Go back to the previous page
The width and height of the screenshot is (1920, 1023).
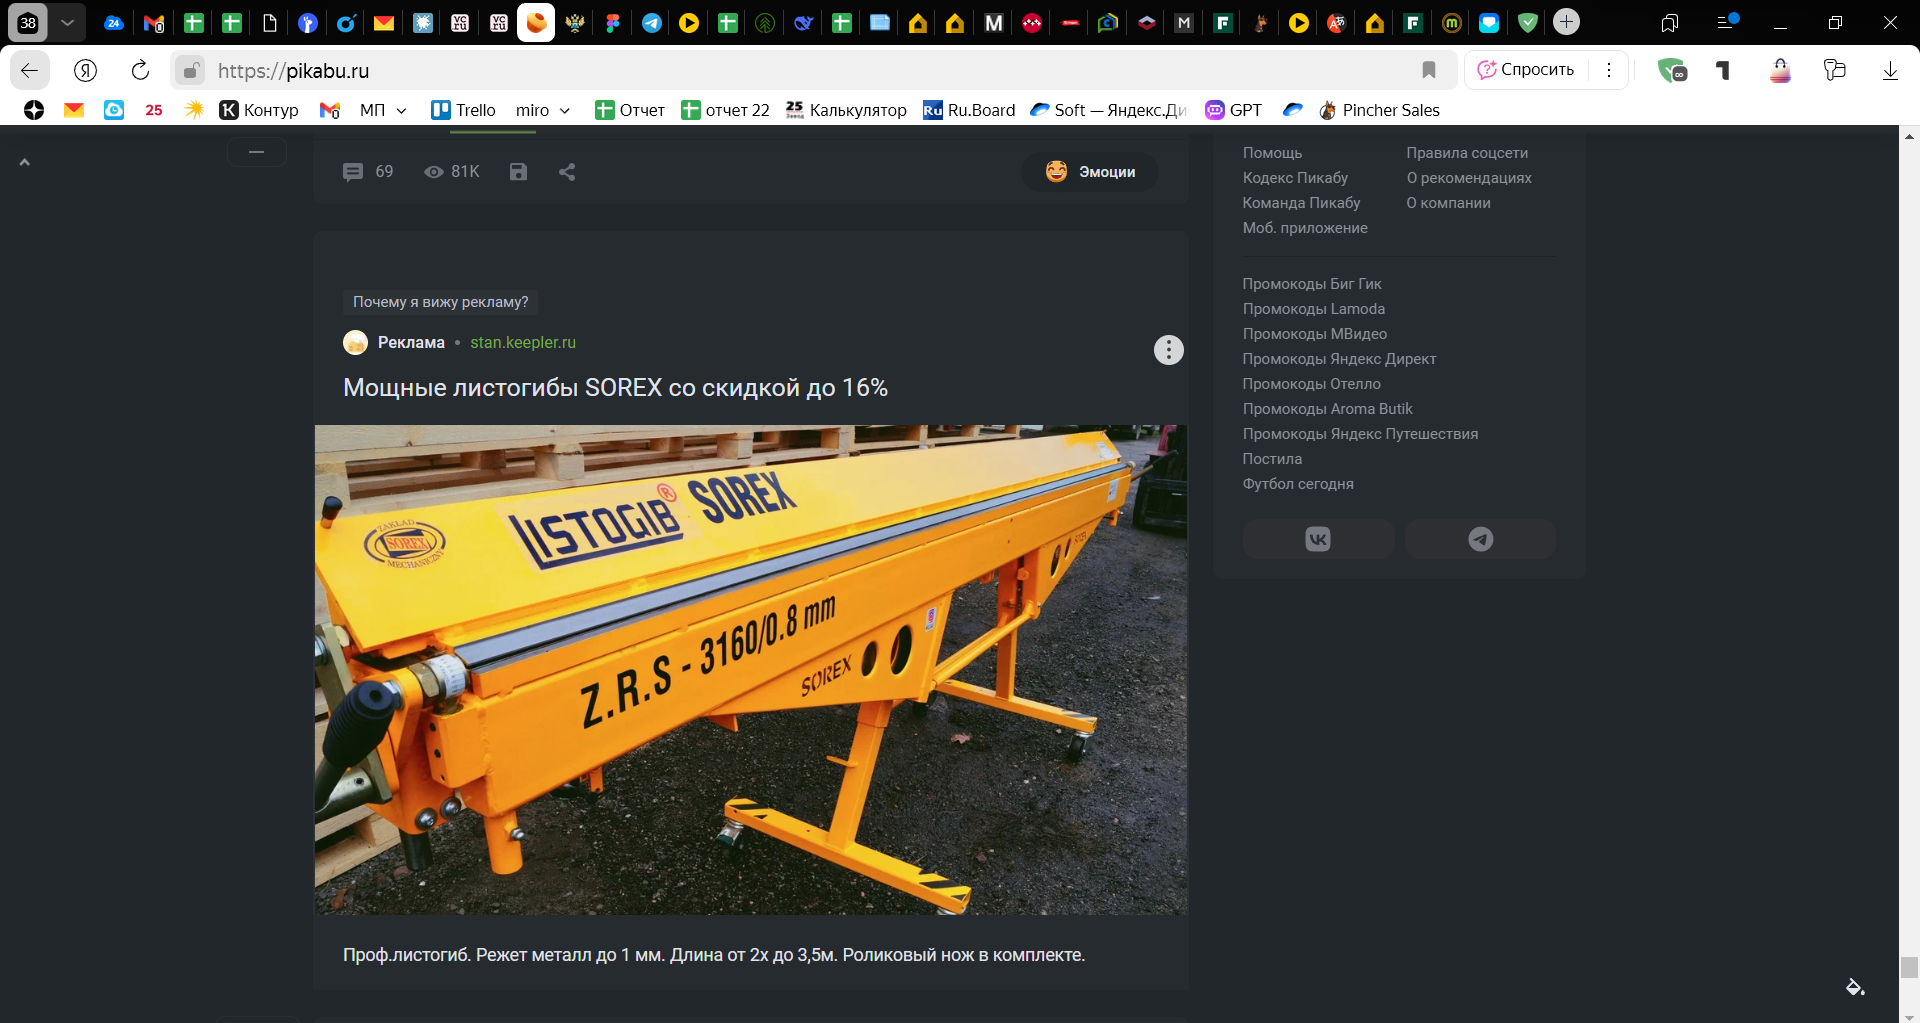29,70
